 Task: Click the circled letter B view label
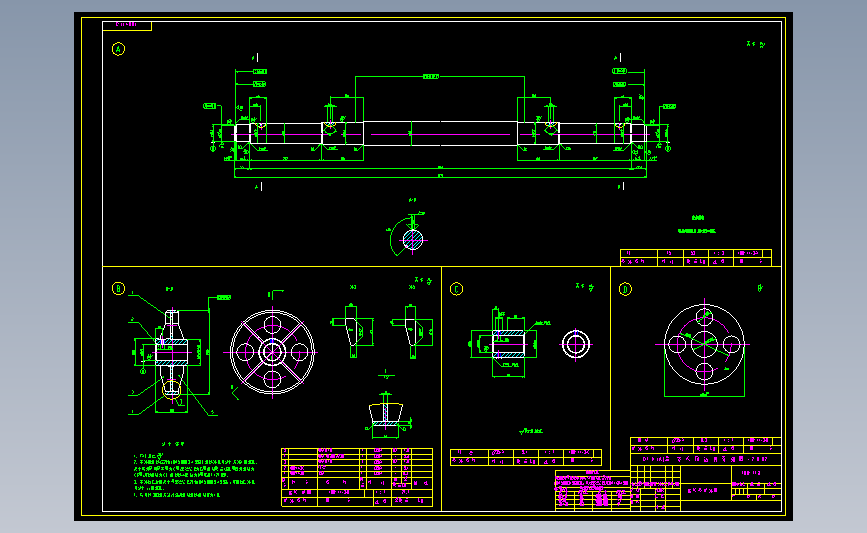tap(118, 289)
